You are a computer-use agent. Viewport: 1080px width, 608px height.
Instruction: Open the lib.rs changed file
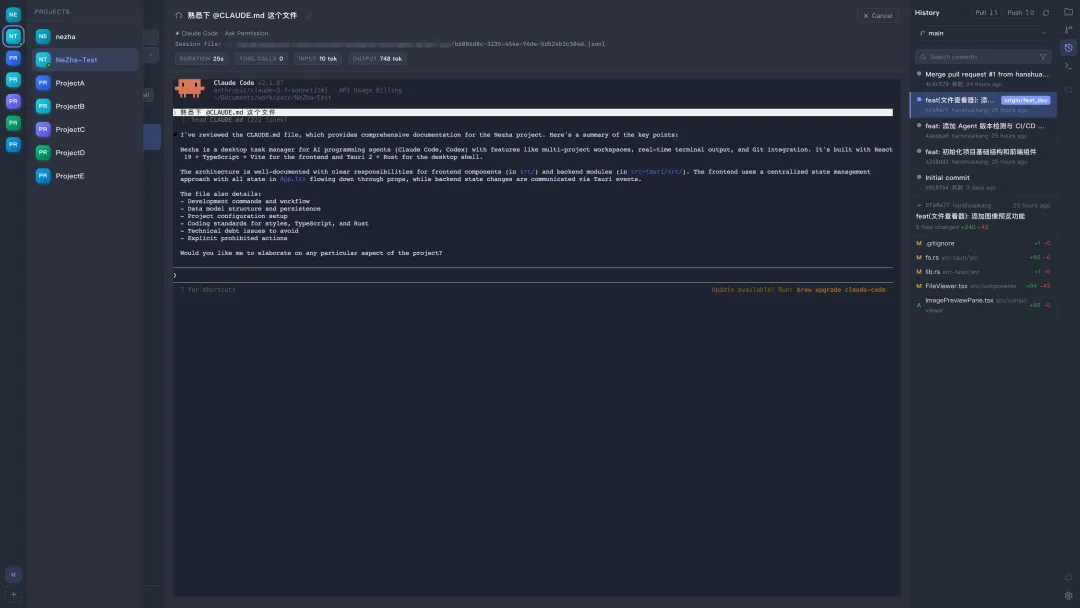[983, 272]
